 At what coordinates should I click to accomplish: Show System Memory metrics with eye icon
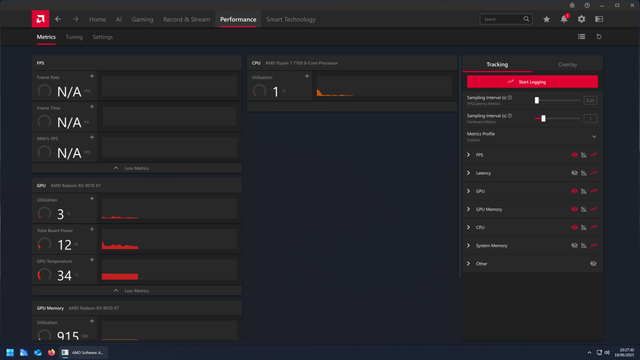point(574,245)
